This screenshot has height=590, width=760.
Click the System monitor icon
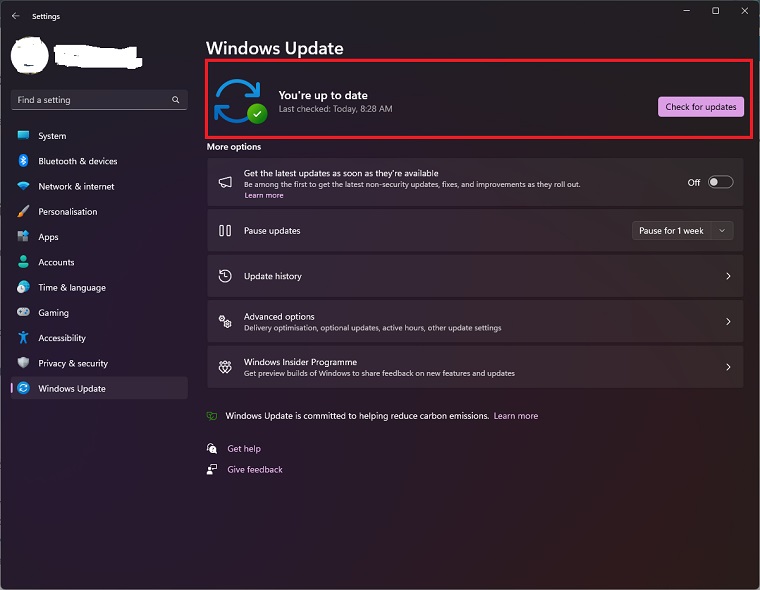click(23, 135)
